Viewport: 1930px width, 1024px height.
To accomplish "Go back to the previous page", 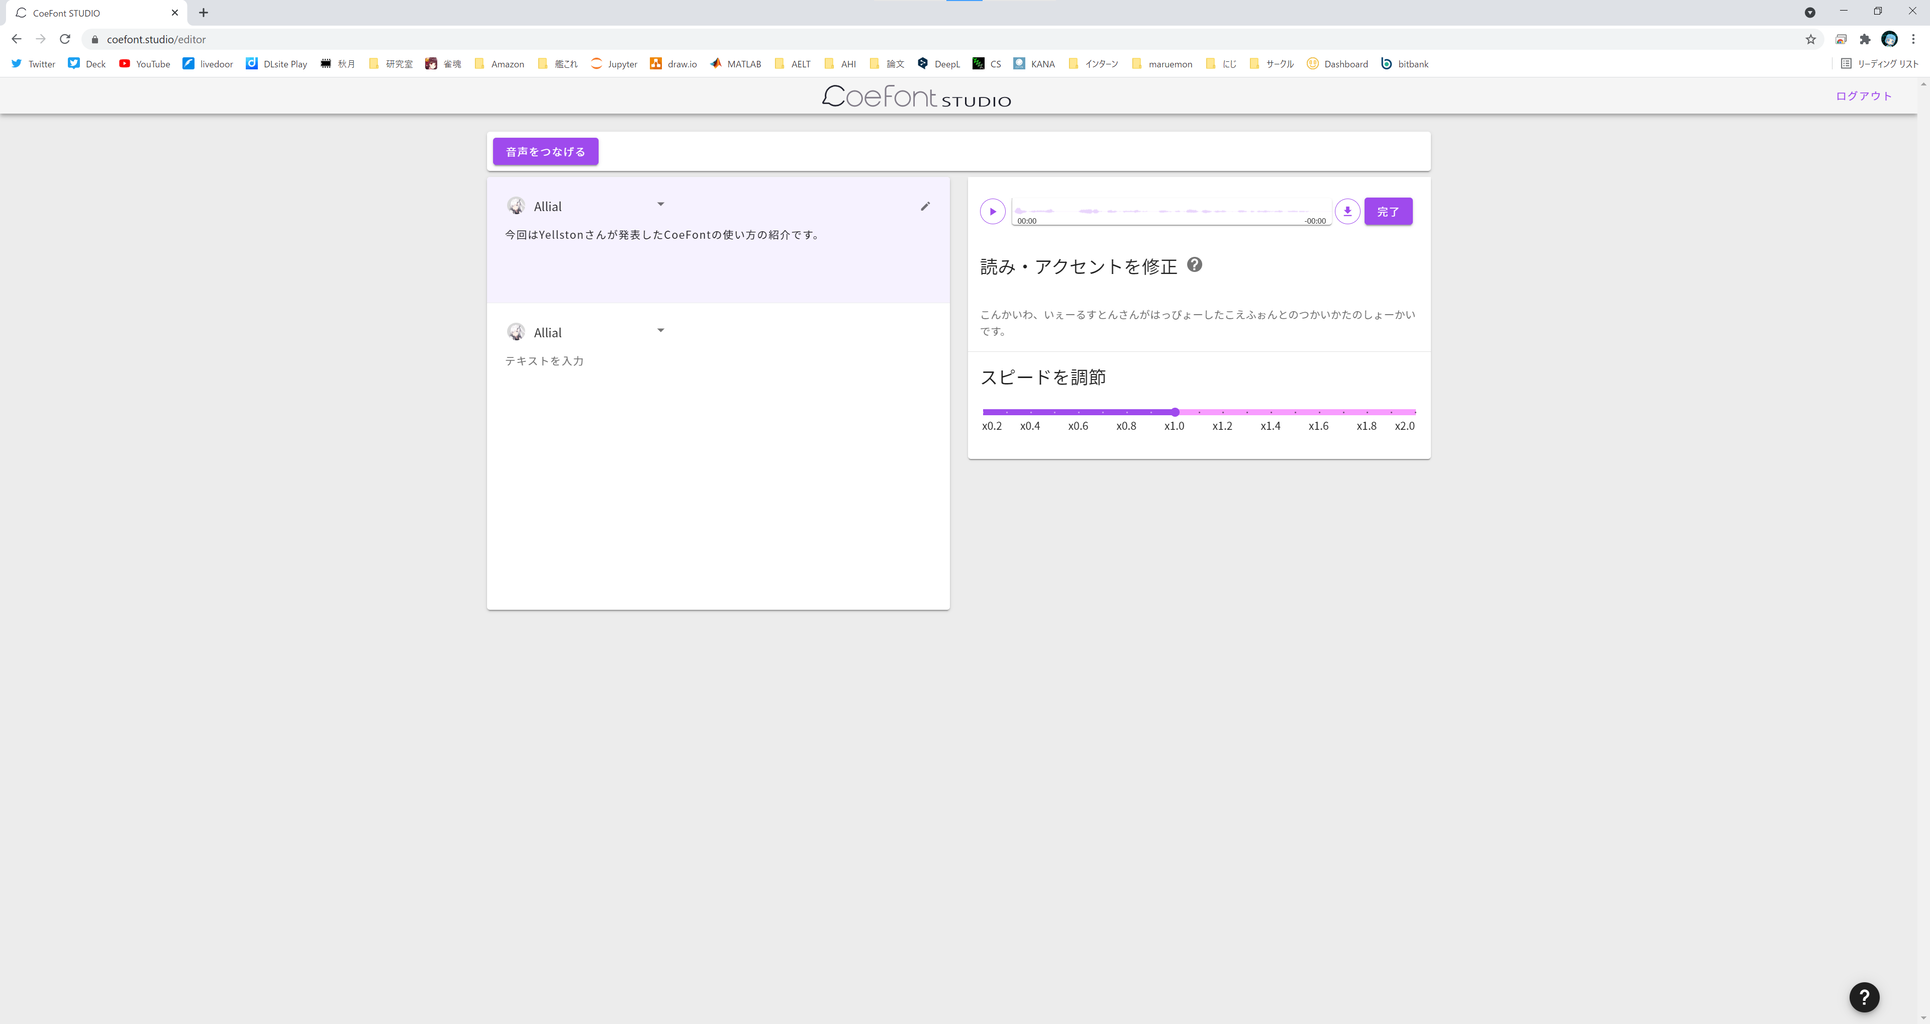I will coord(16,39).
